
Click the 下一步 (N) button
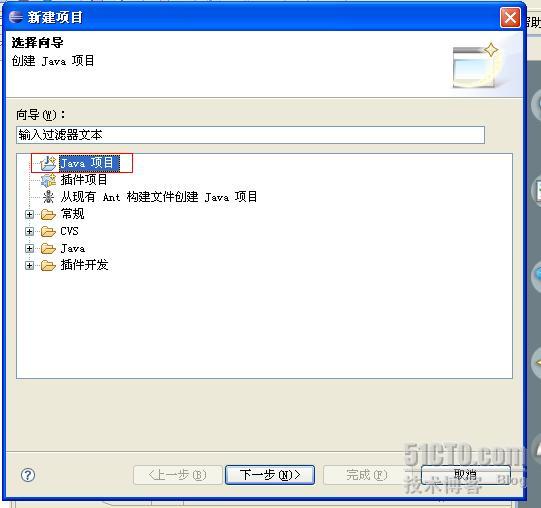point(270,475)
